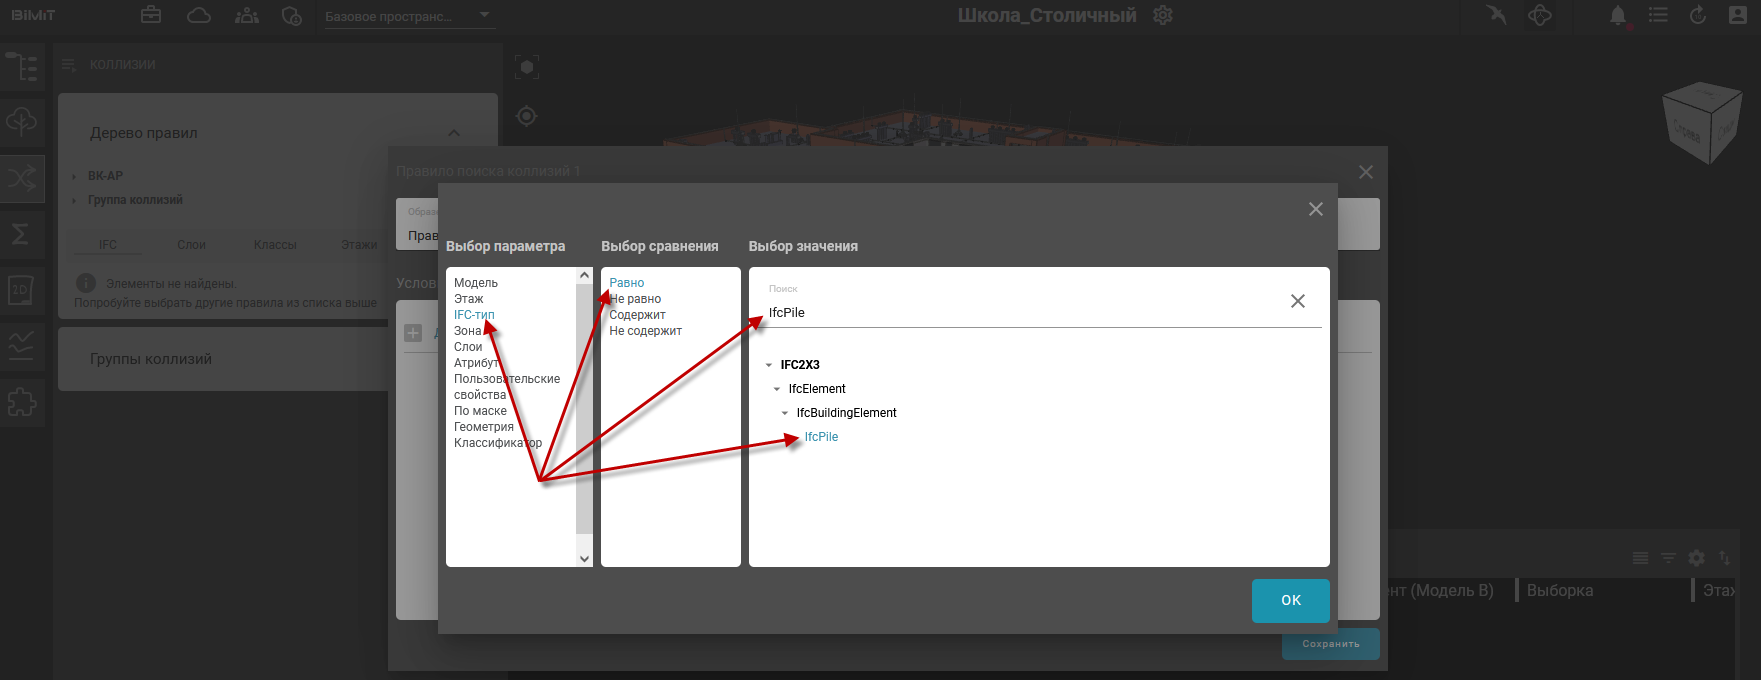Image resolution: width=1761 pixels, height=680 pixels.
Task: Open the collisions shuffle icon in left sidebar
Action: pyautogui.click(x=21, y=179)
